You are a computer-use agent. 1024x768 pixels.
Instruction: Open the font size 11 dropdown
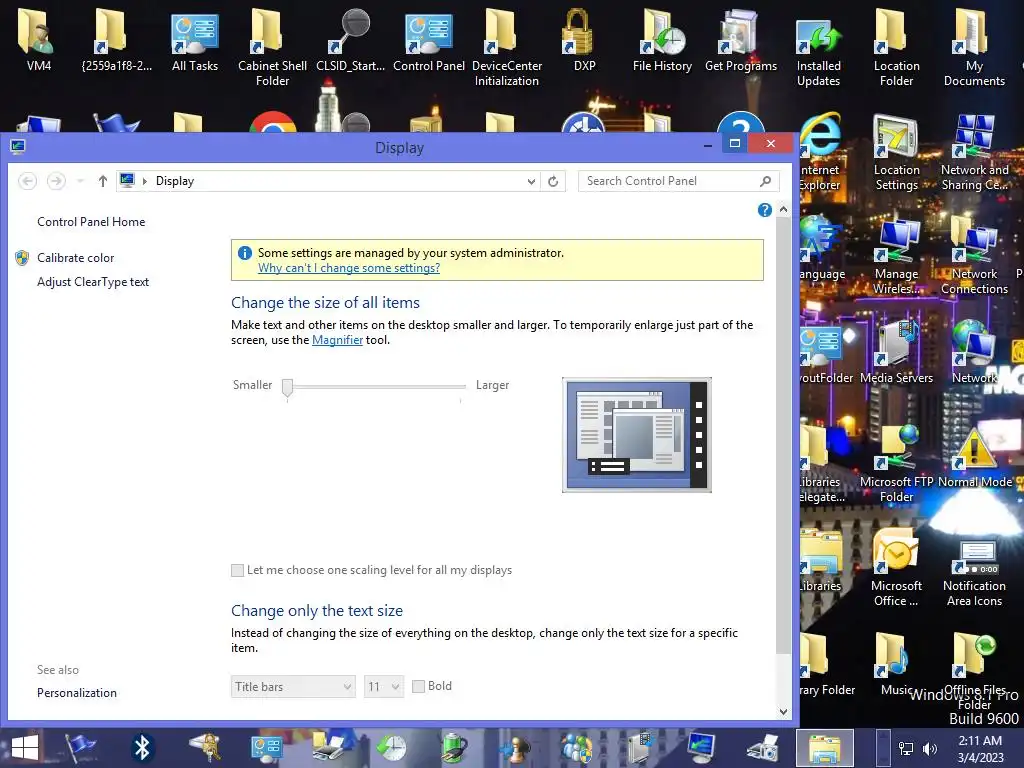coord(384,686)
